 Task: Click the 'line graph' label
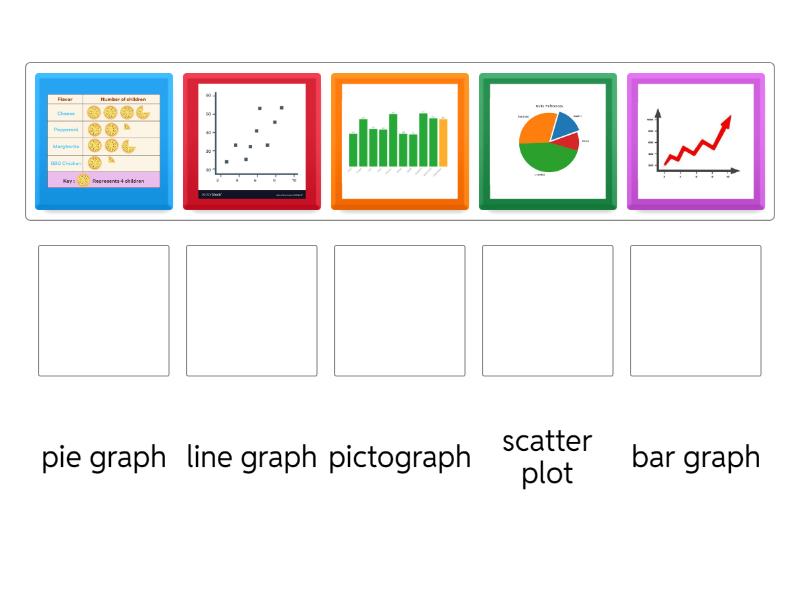(x=252, y=457)
